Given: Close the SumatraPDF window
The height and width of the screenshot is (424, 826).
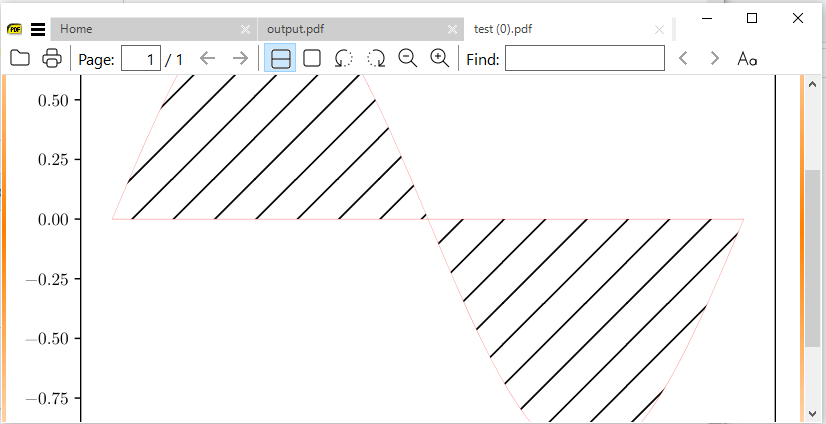Looking at the screenshot, I should coord(798,18).
